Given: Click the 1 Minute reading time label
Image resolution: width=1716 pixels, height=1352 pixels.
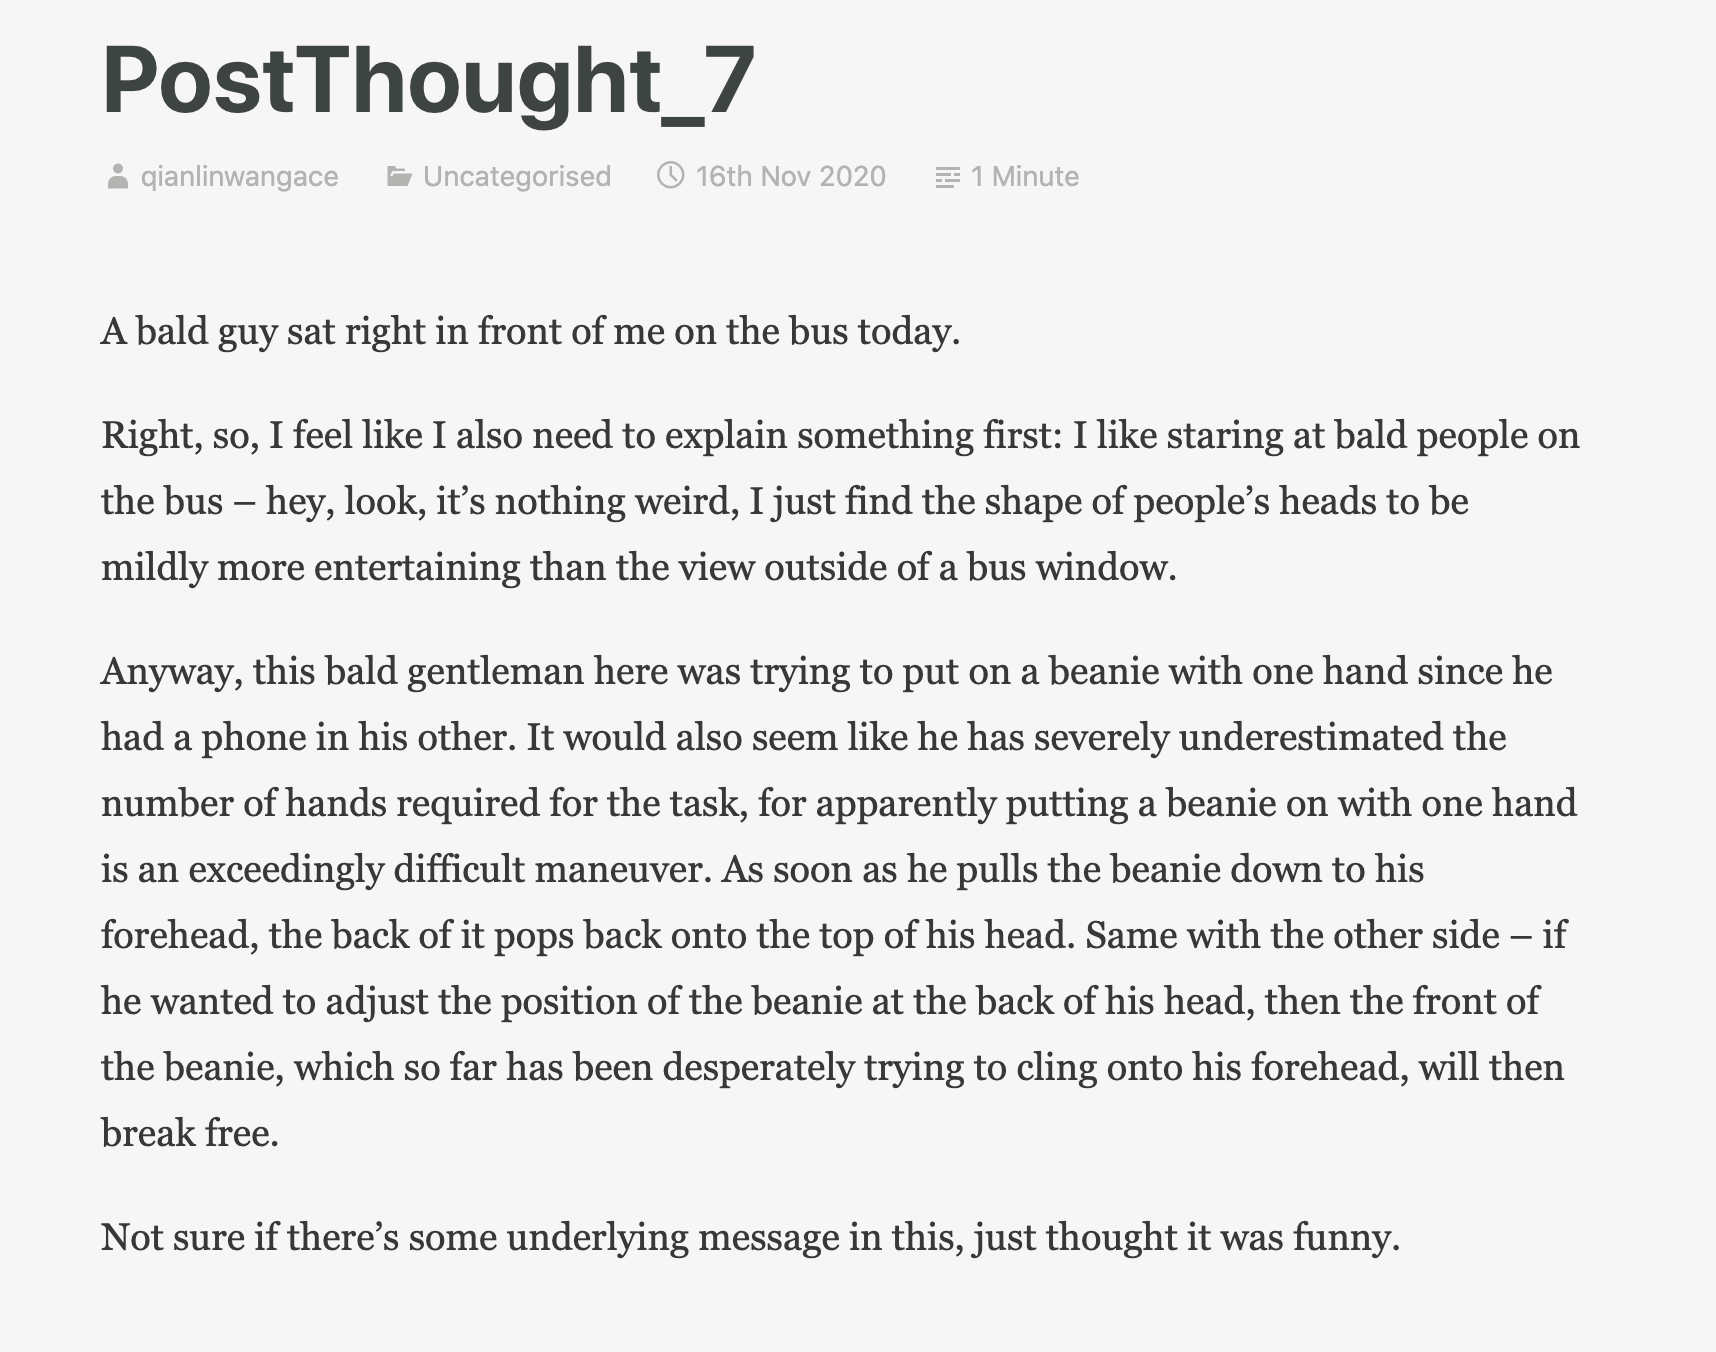Looking at the screenshot, I should [x=1025, y=177].
